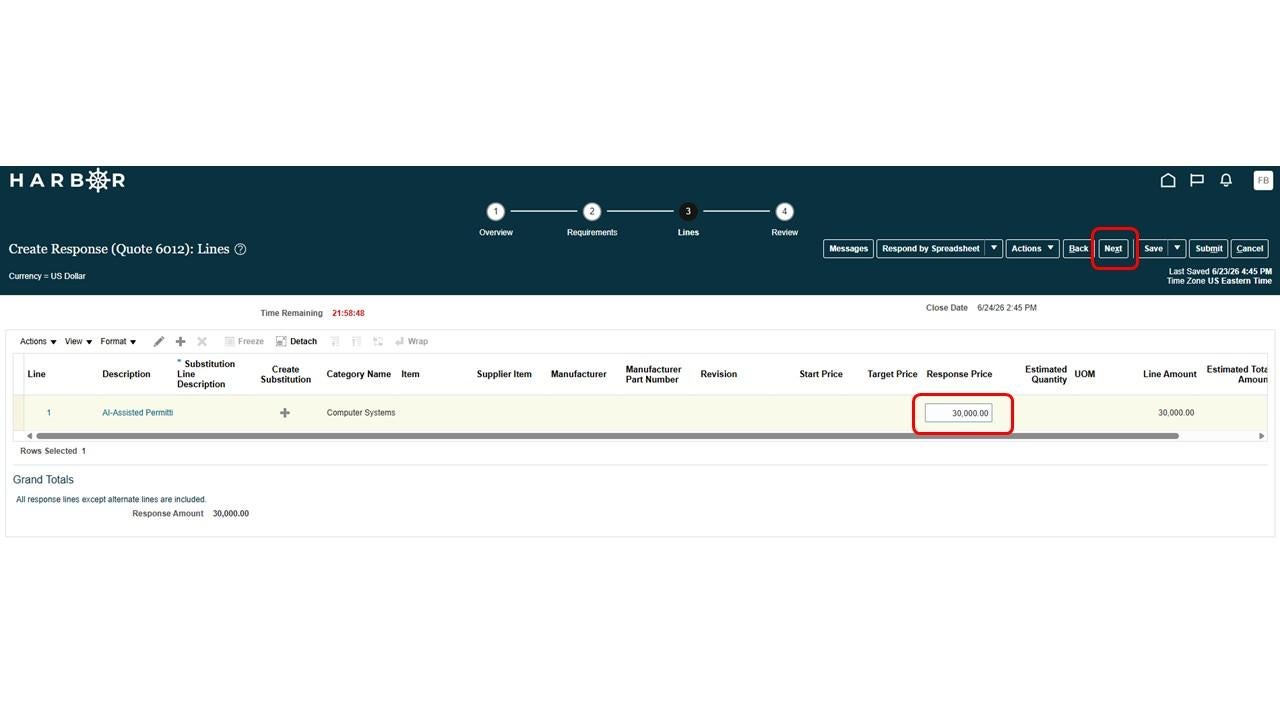This screenshot has width=1280, height=720.
Task: Click the Target Price column header
Action: (892, 374)
